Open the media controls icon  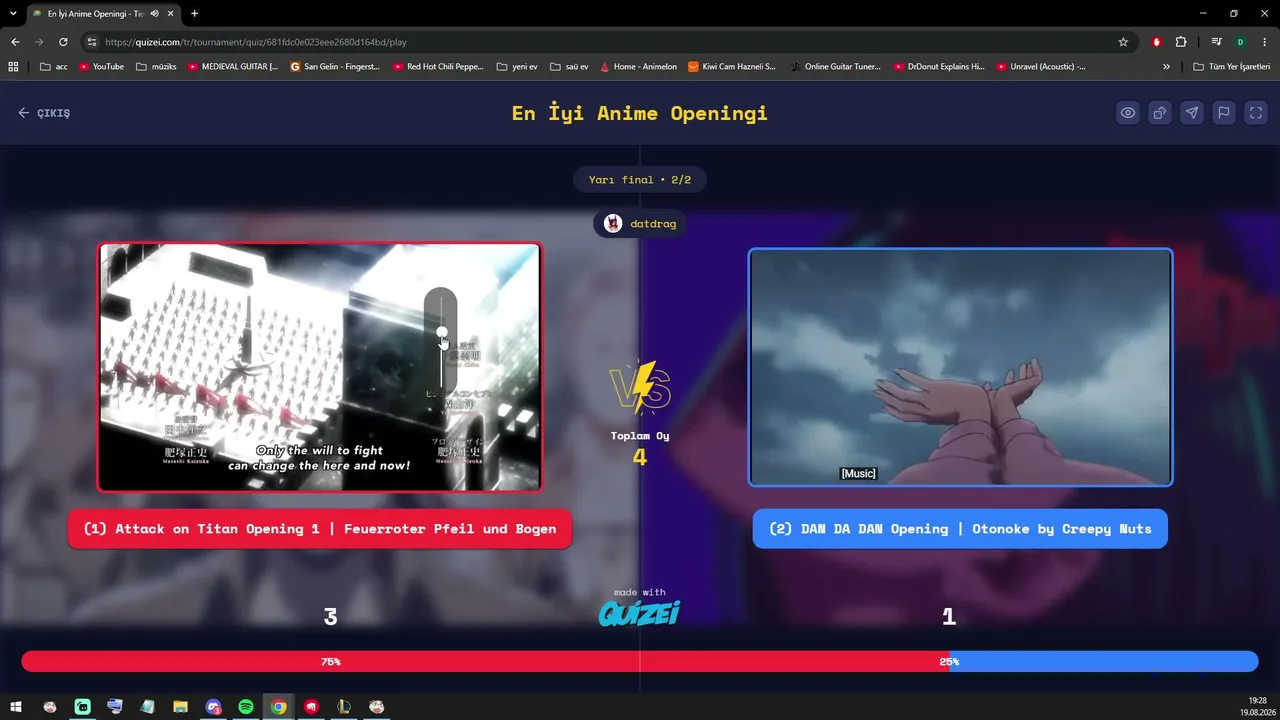point(1216,42)
